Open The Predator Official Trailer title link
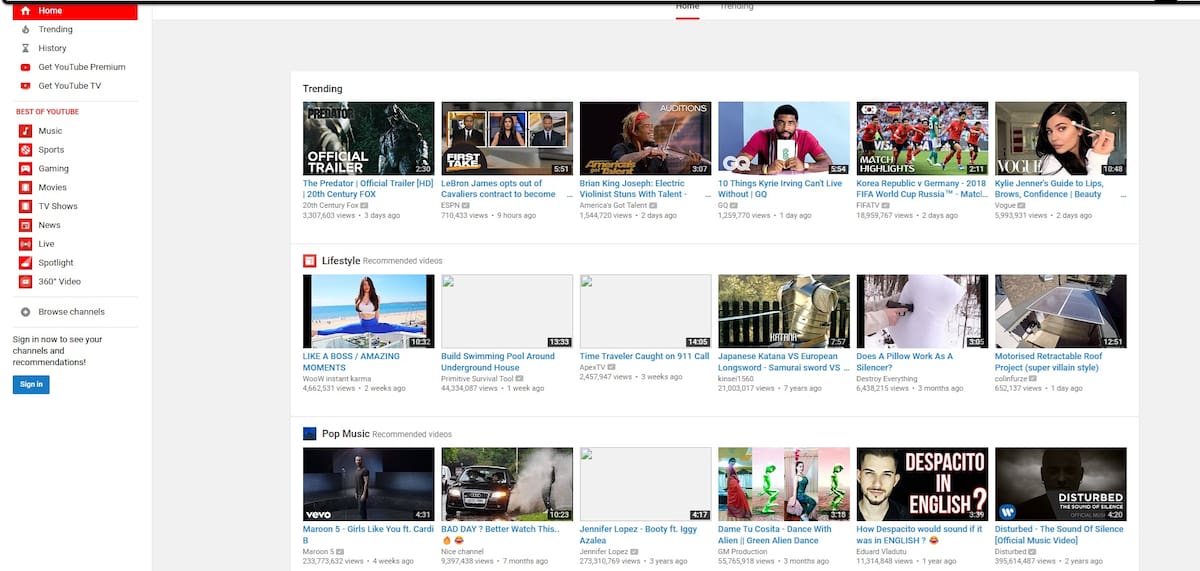1200x571 pixels. coord(368,189)
